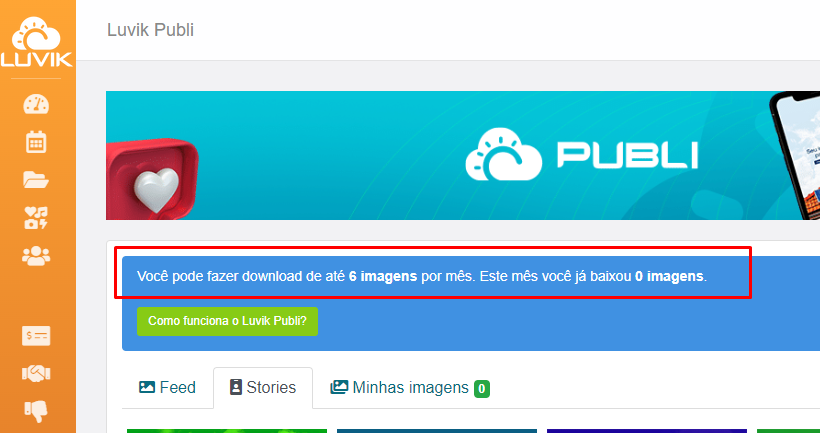Click 'Como funciona o Luvik Publi?' button
Viewport: 820px width, 433px height.
pyautogui.click(x=227, y=321)
